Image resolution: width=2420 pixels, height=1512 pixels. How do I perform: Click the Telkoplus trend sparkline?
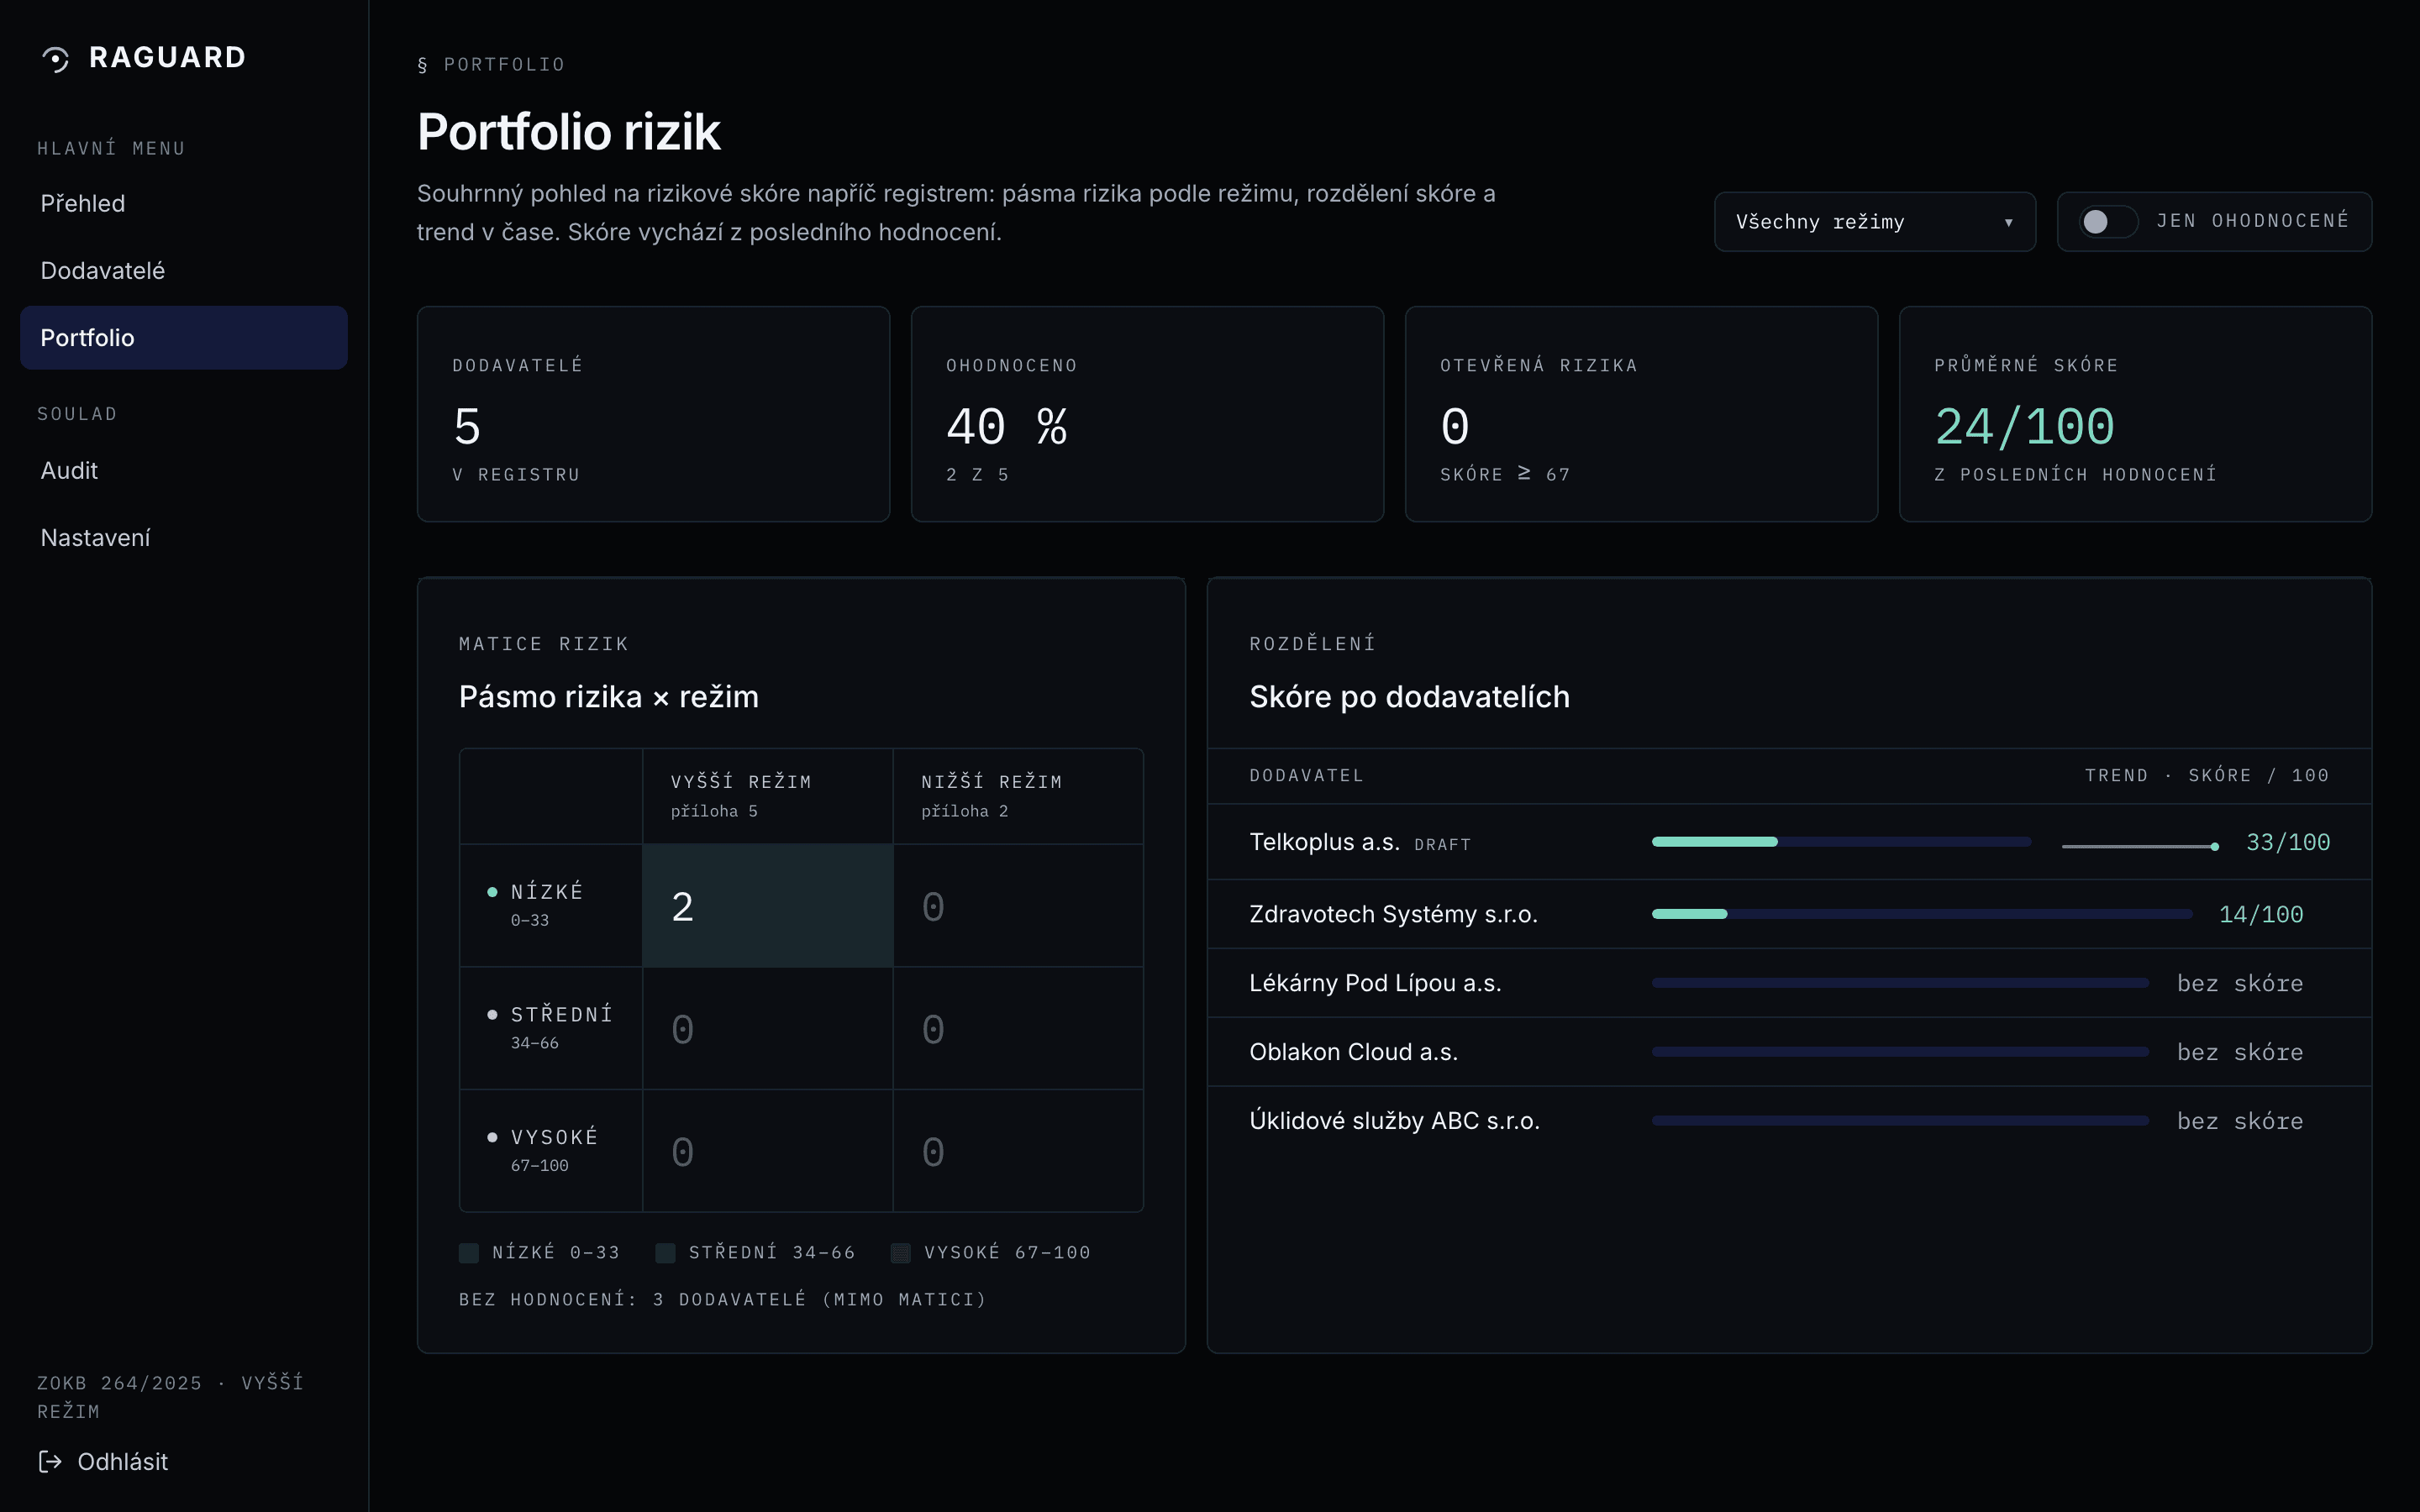pos(2140,846)
